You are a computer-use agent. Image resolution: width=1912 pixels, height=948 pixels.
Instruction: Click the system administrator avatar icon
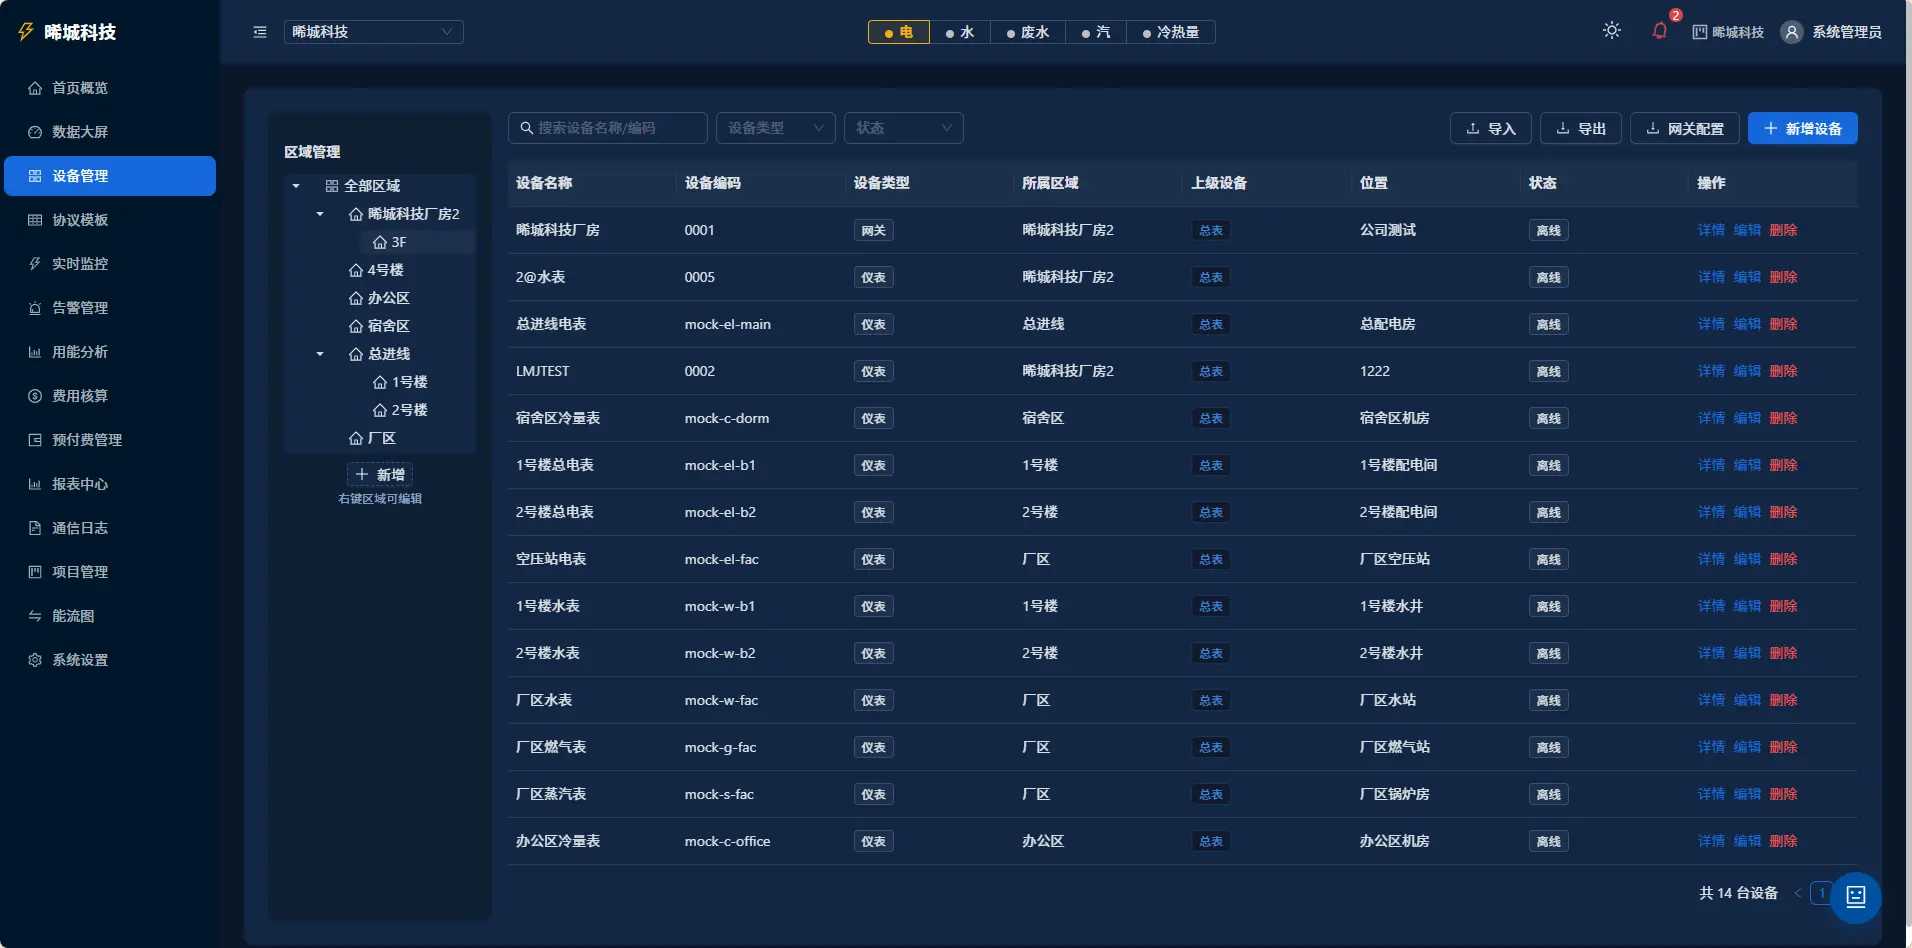[x=1792, y=32]
